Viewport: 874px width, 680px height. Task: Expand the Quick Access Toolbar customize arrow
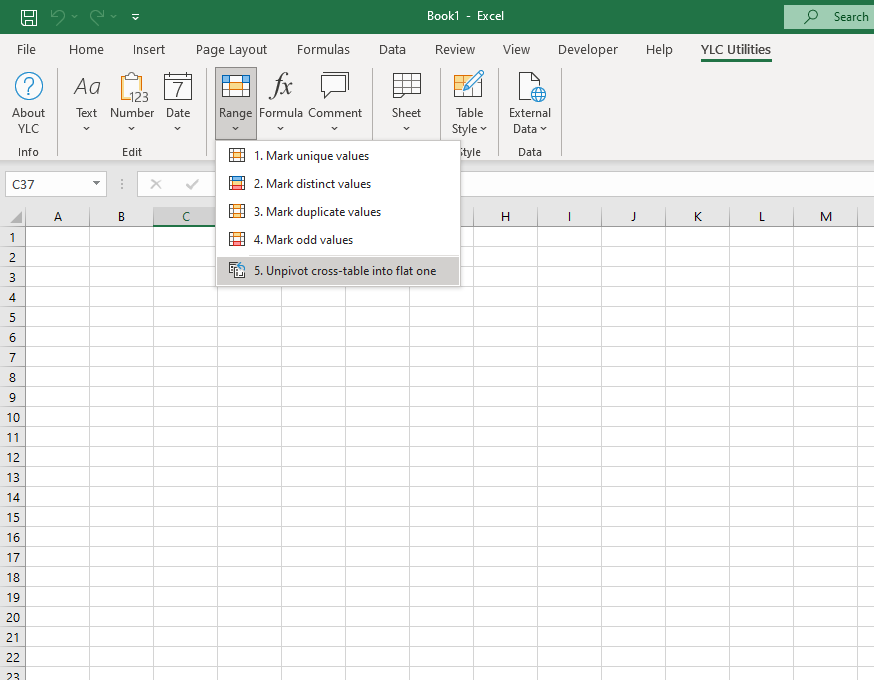coord(136,17)
